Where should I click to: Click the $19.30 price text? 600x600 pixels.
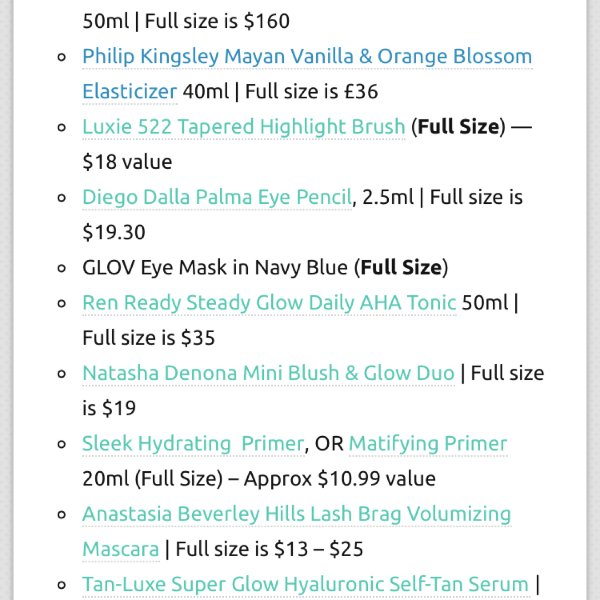114,232
